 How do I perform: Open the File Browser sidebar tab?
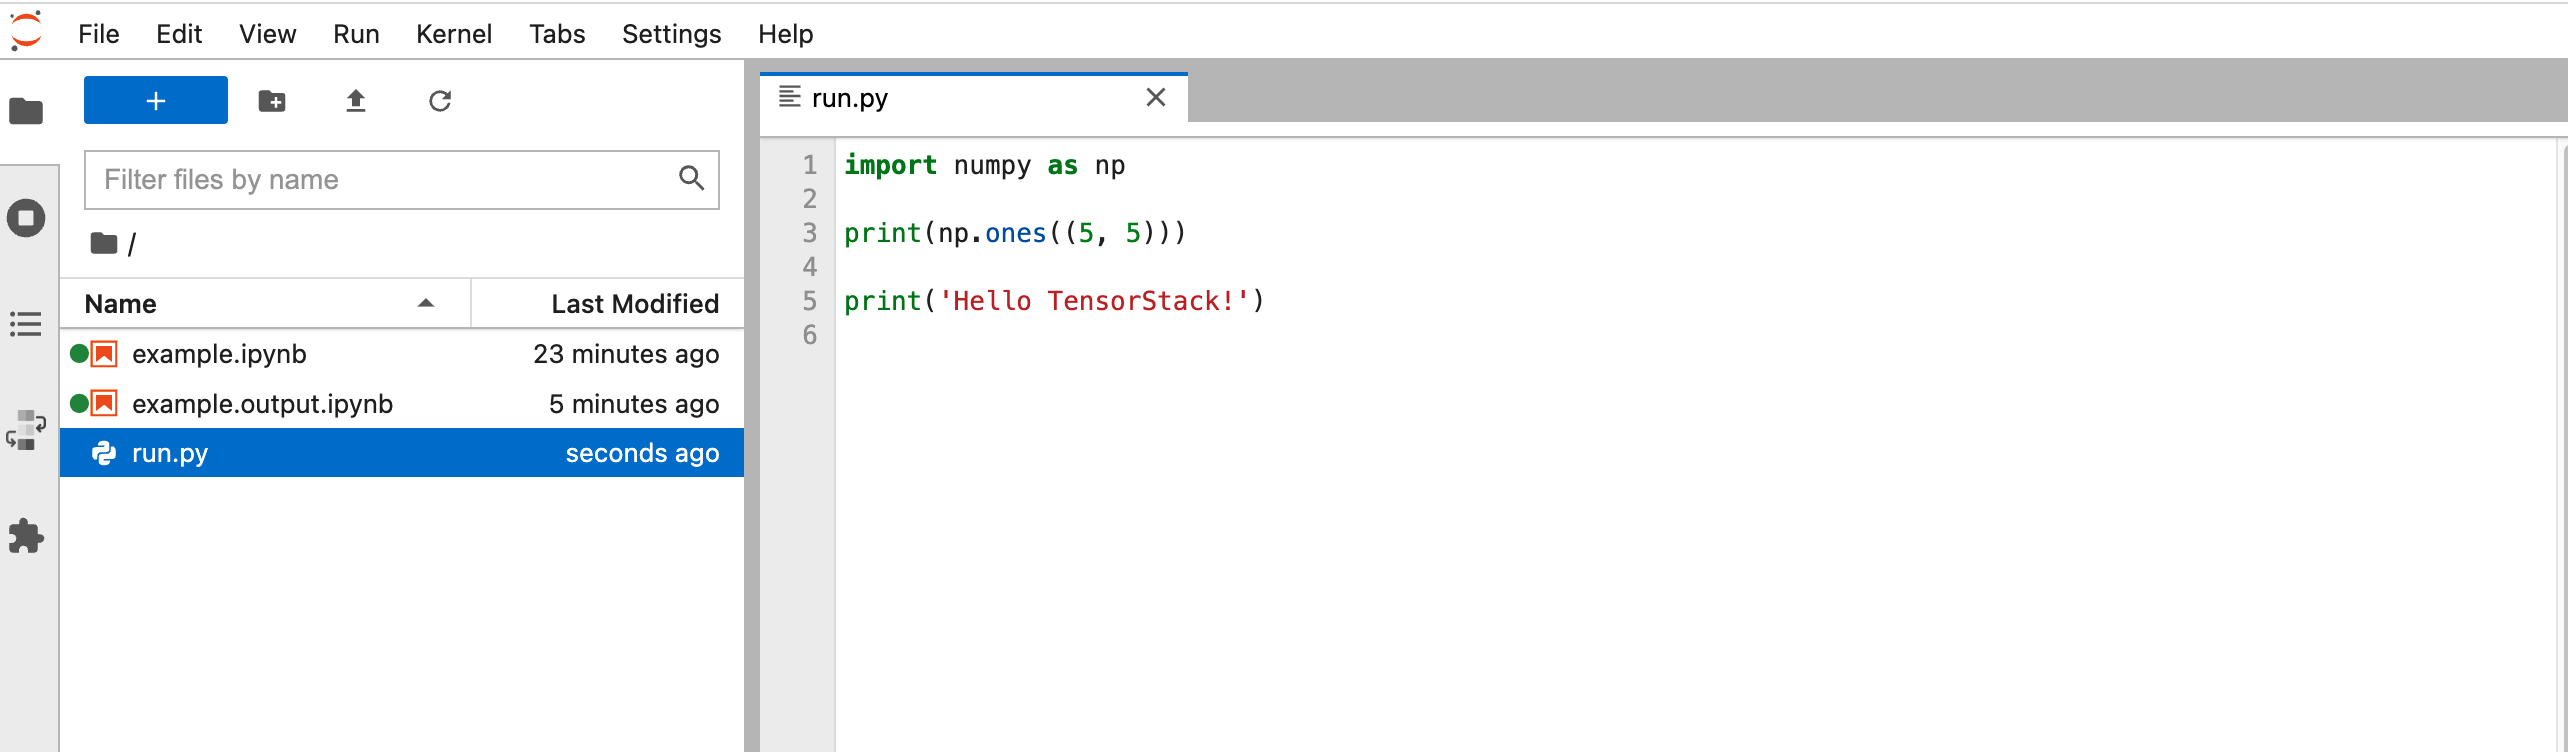pyautogui.click(x=26, y=111)
